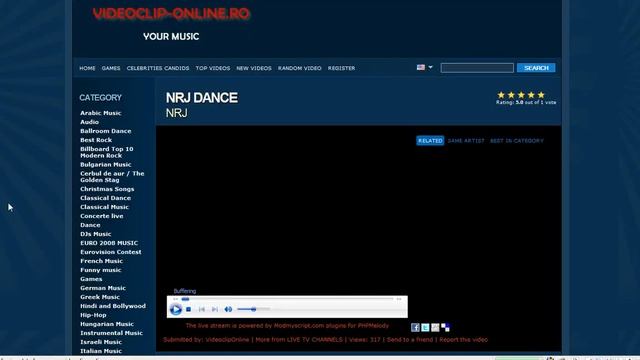This screenshot has height=360, width=640.
Task: Open the Best Rock category
Action: tap(96, 140)
